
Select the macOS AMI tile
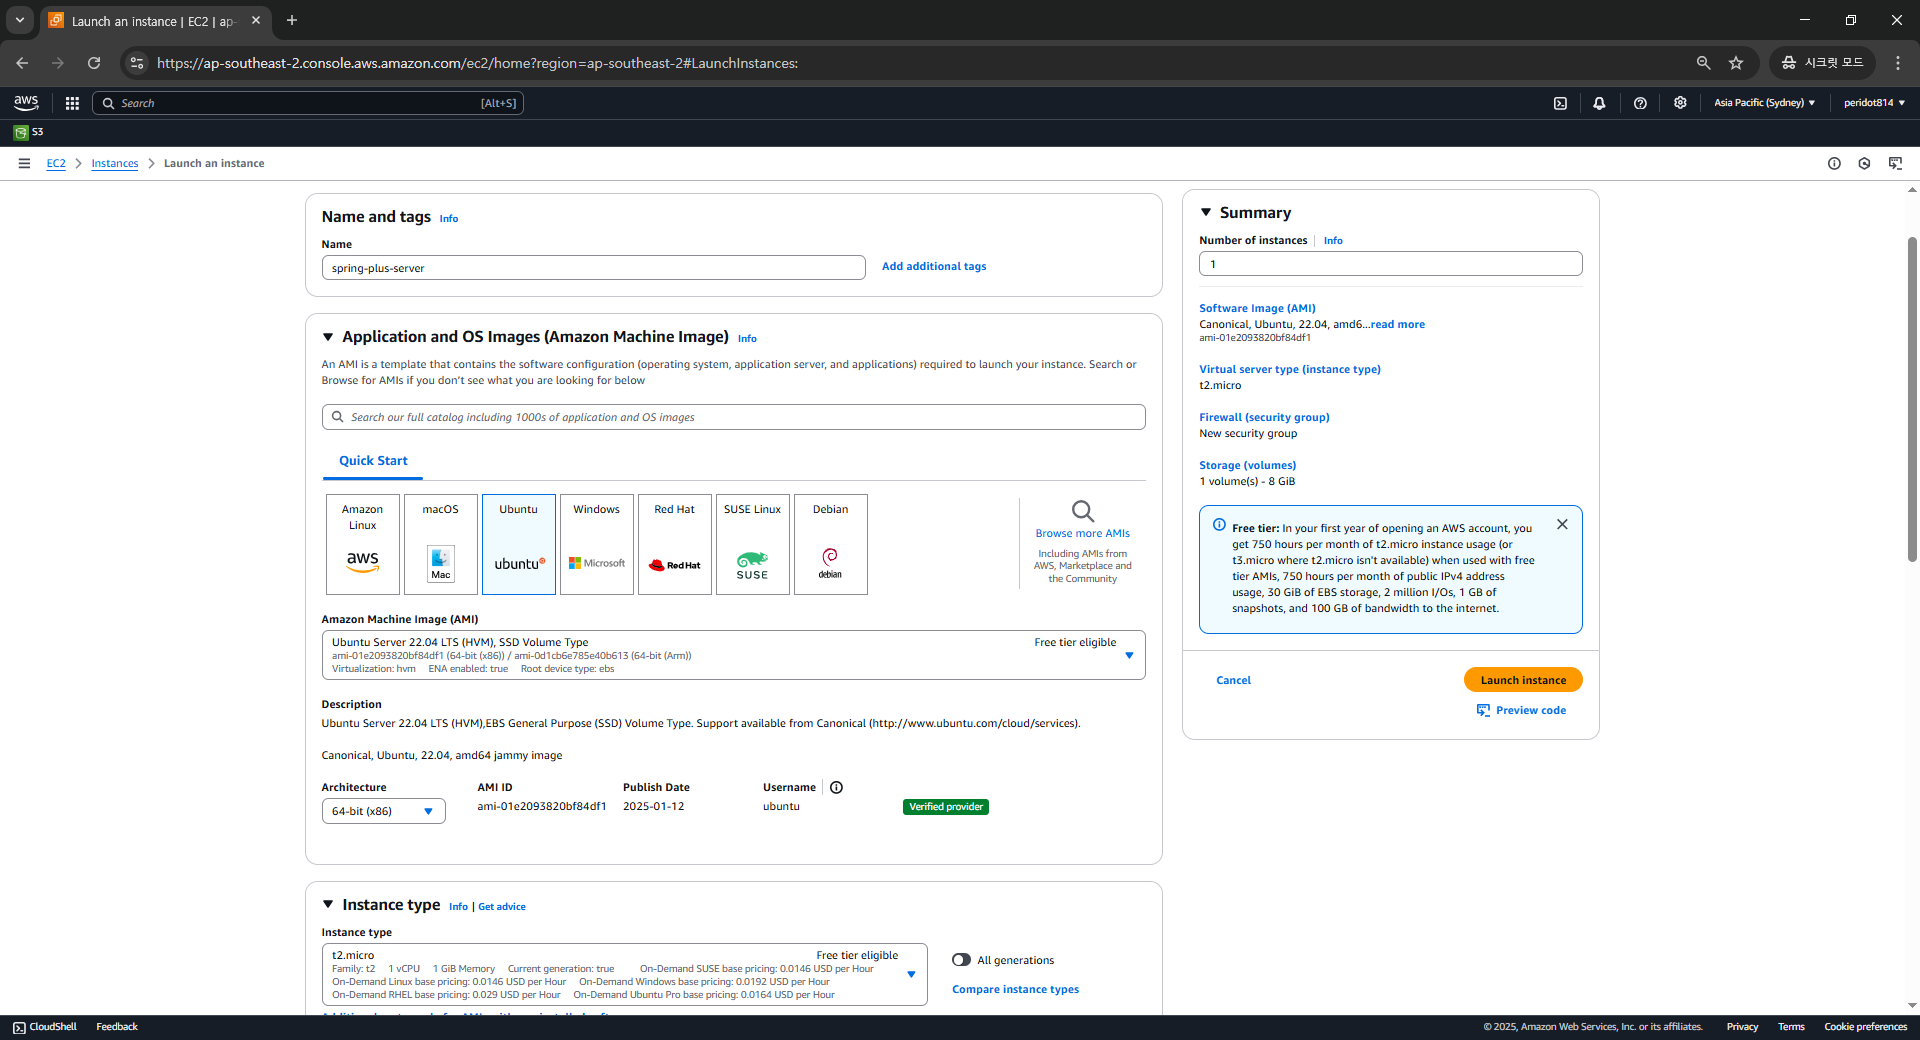(440, 544)
